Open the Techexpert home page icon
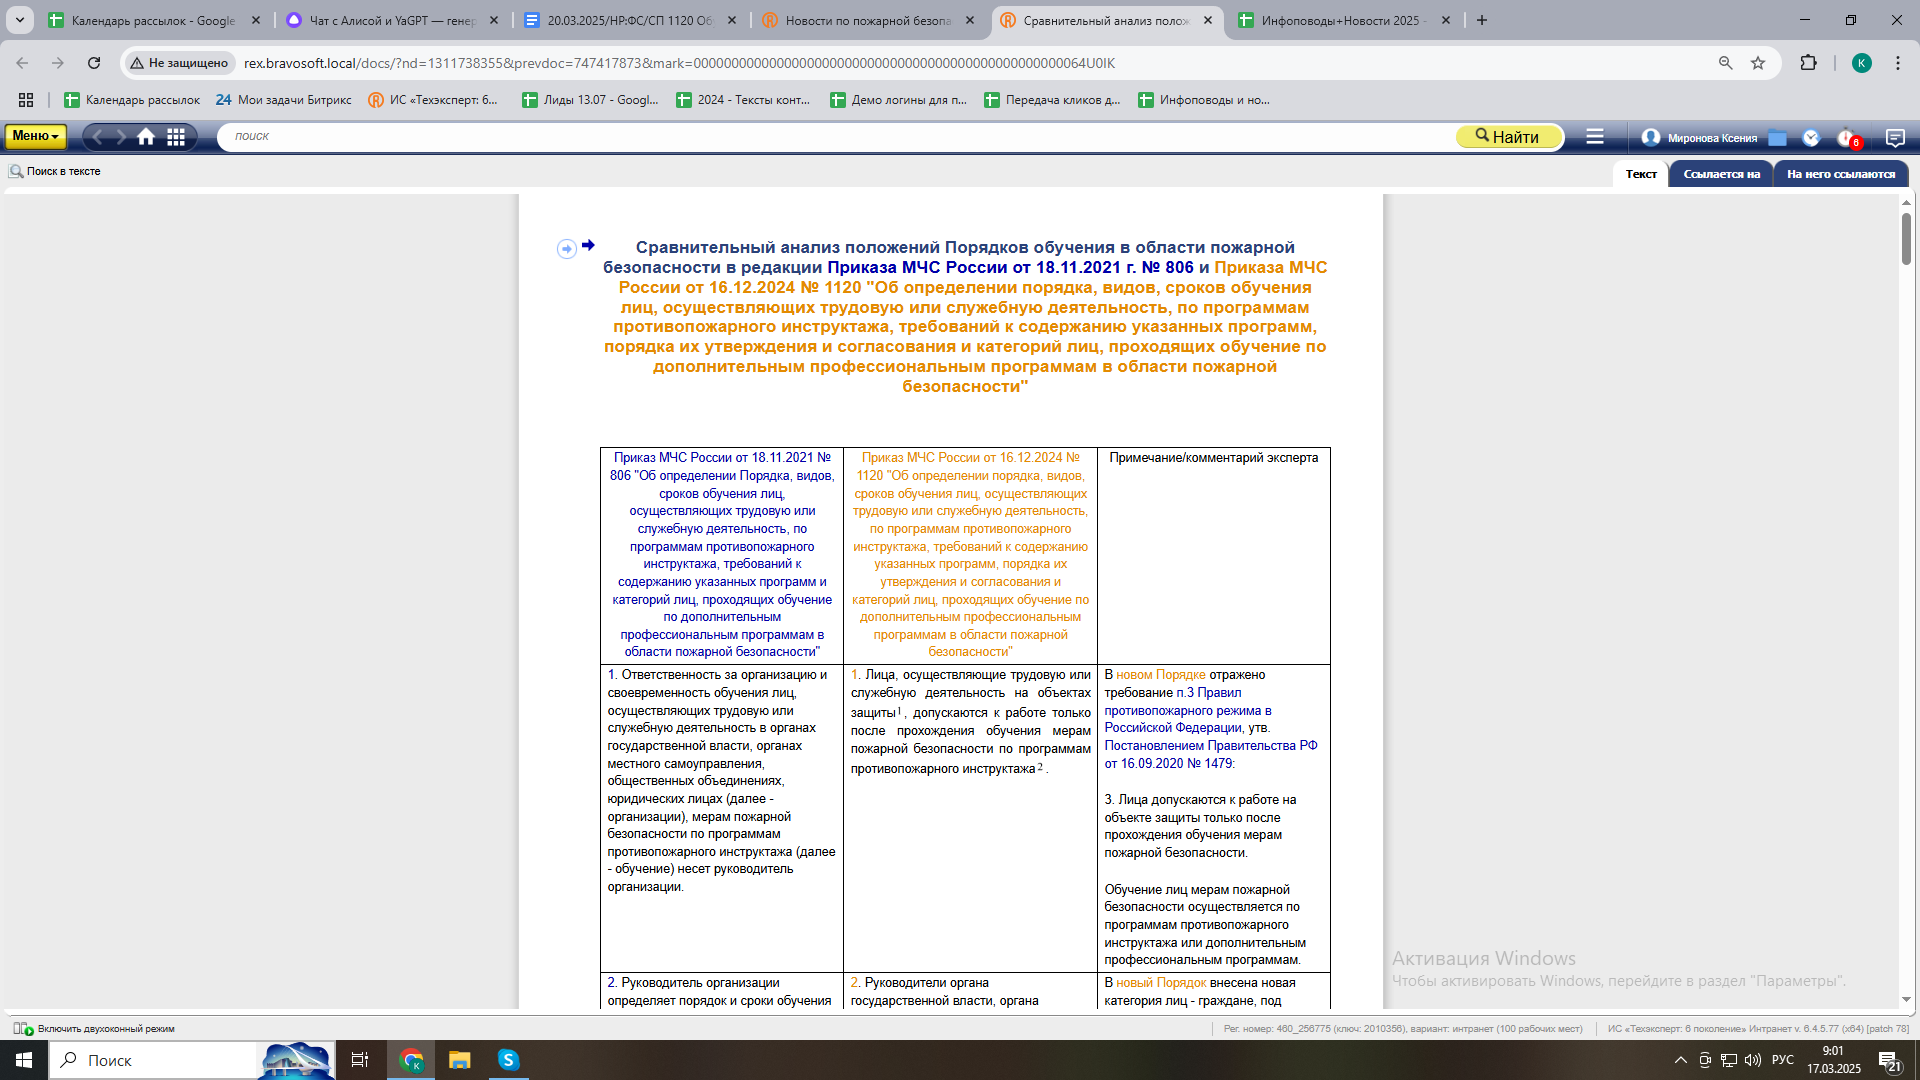This screenshot has width=1920, height=1080. [x=146, y=137]
